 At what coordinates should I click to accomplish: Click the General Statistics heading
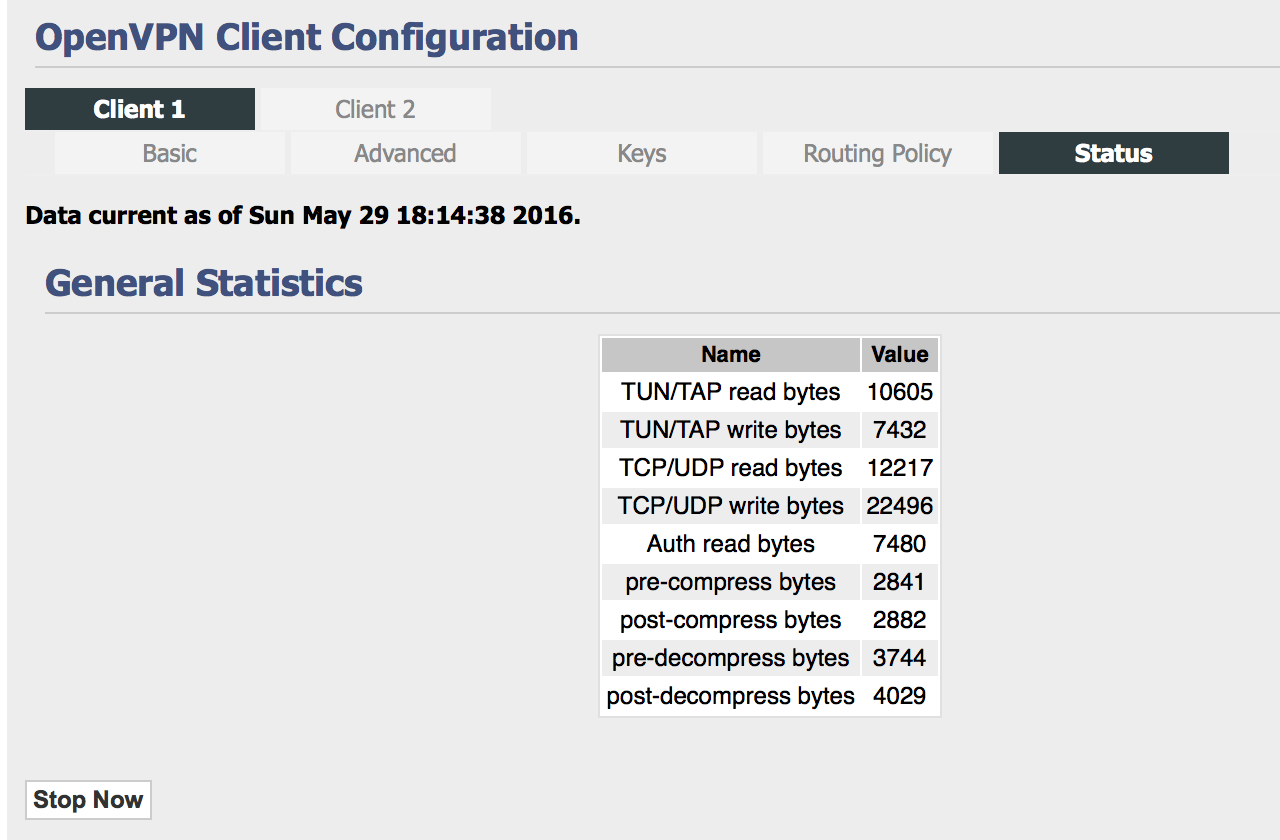click(x=204, y=283)
